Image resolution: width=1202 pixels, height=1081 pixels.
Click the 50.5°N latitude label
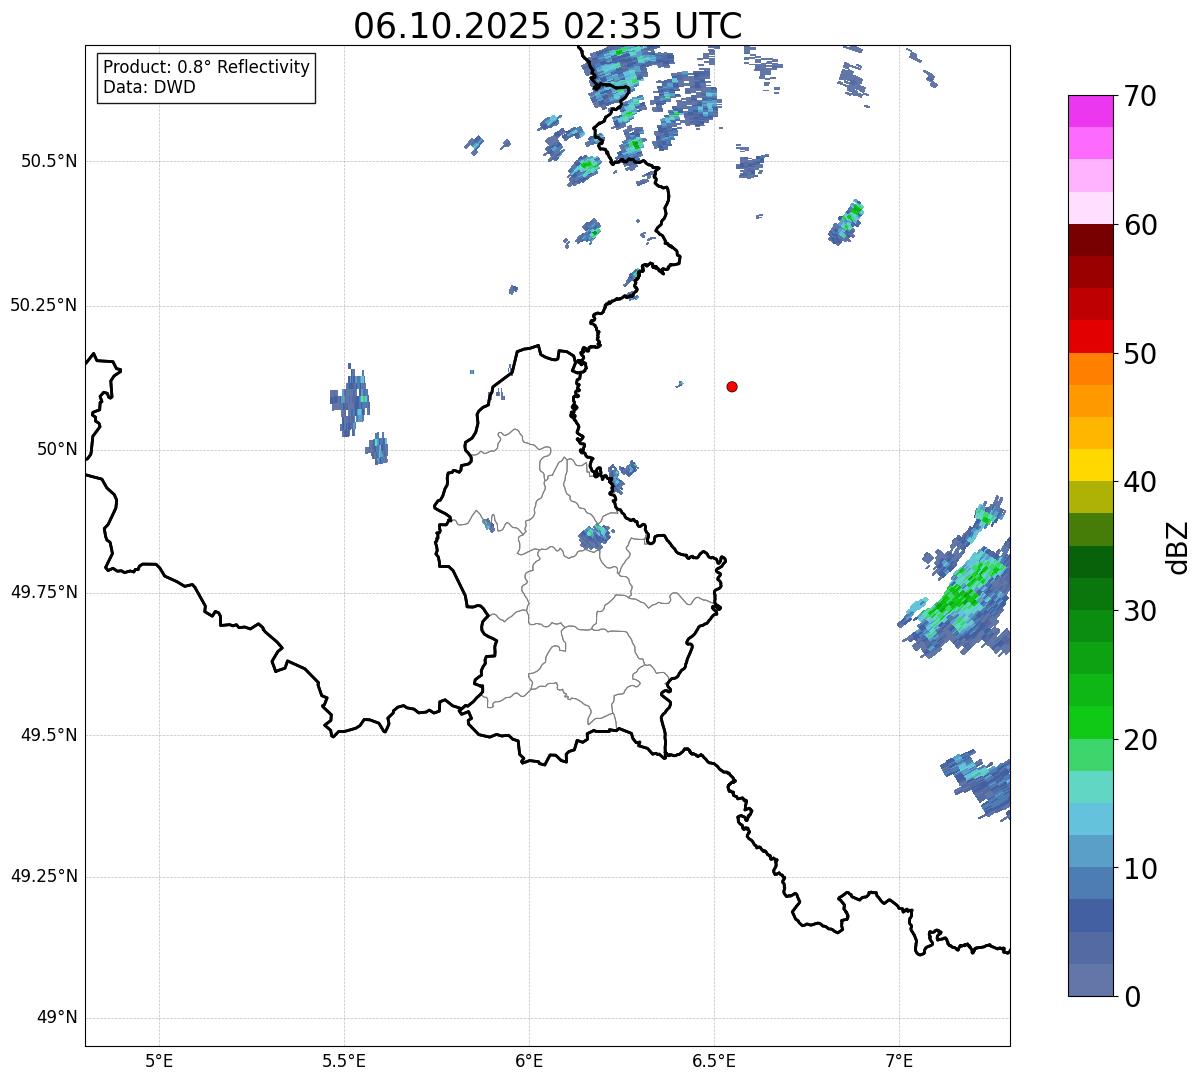[x=49, y=161]
